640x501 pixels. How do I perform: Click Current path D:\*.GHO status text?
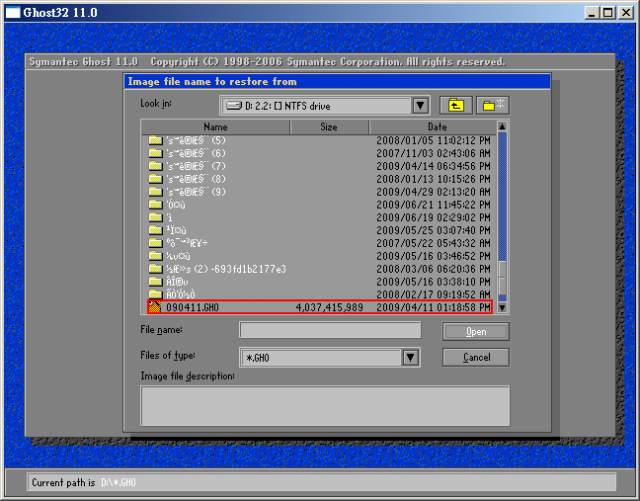point(84,483)
